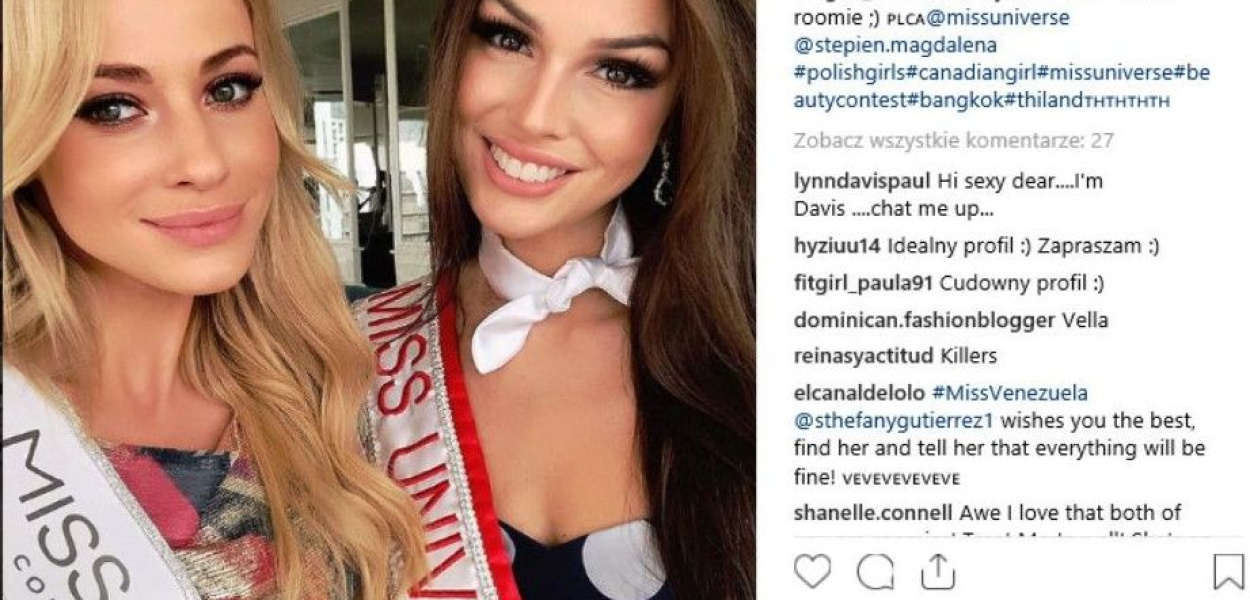
Task: Visit the @sthefanygutierrez1 mention
Action: point(895,420)
